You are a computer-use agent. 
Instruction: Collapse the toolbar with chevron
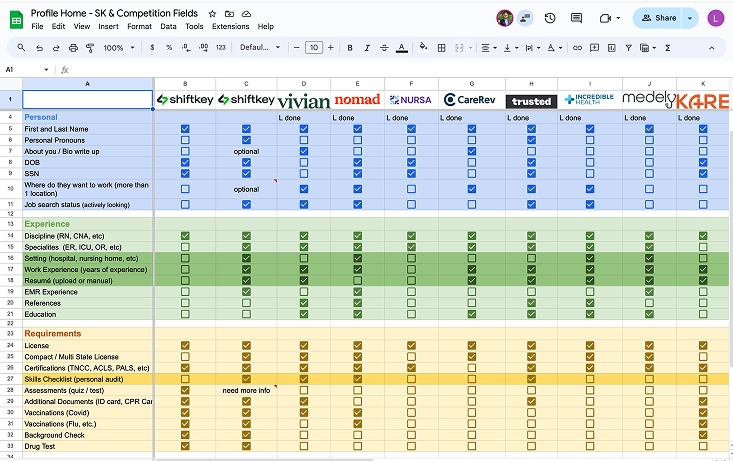point(711,48)
